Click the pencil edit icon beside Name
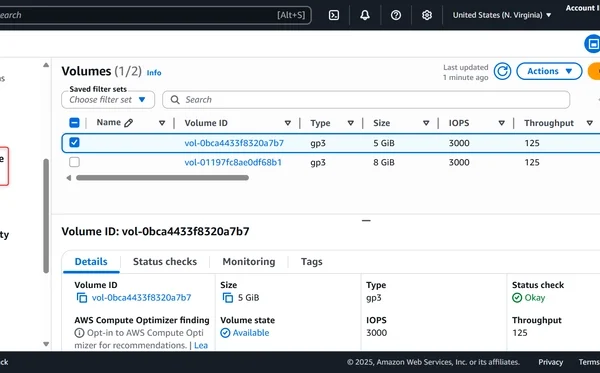The width and height of the screenshot is (600, 373). tap(129, 123)
